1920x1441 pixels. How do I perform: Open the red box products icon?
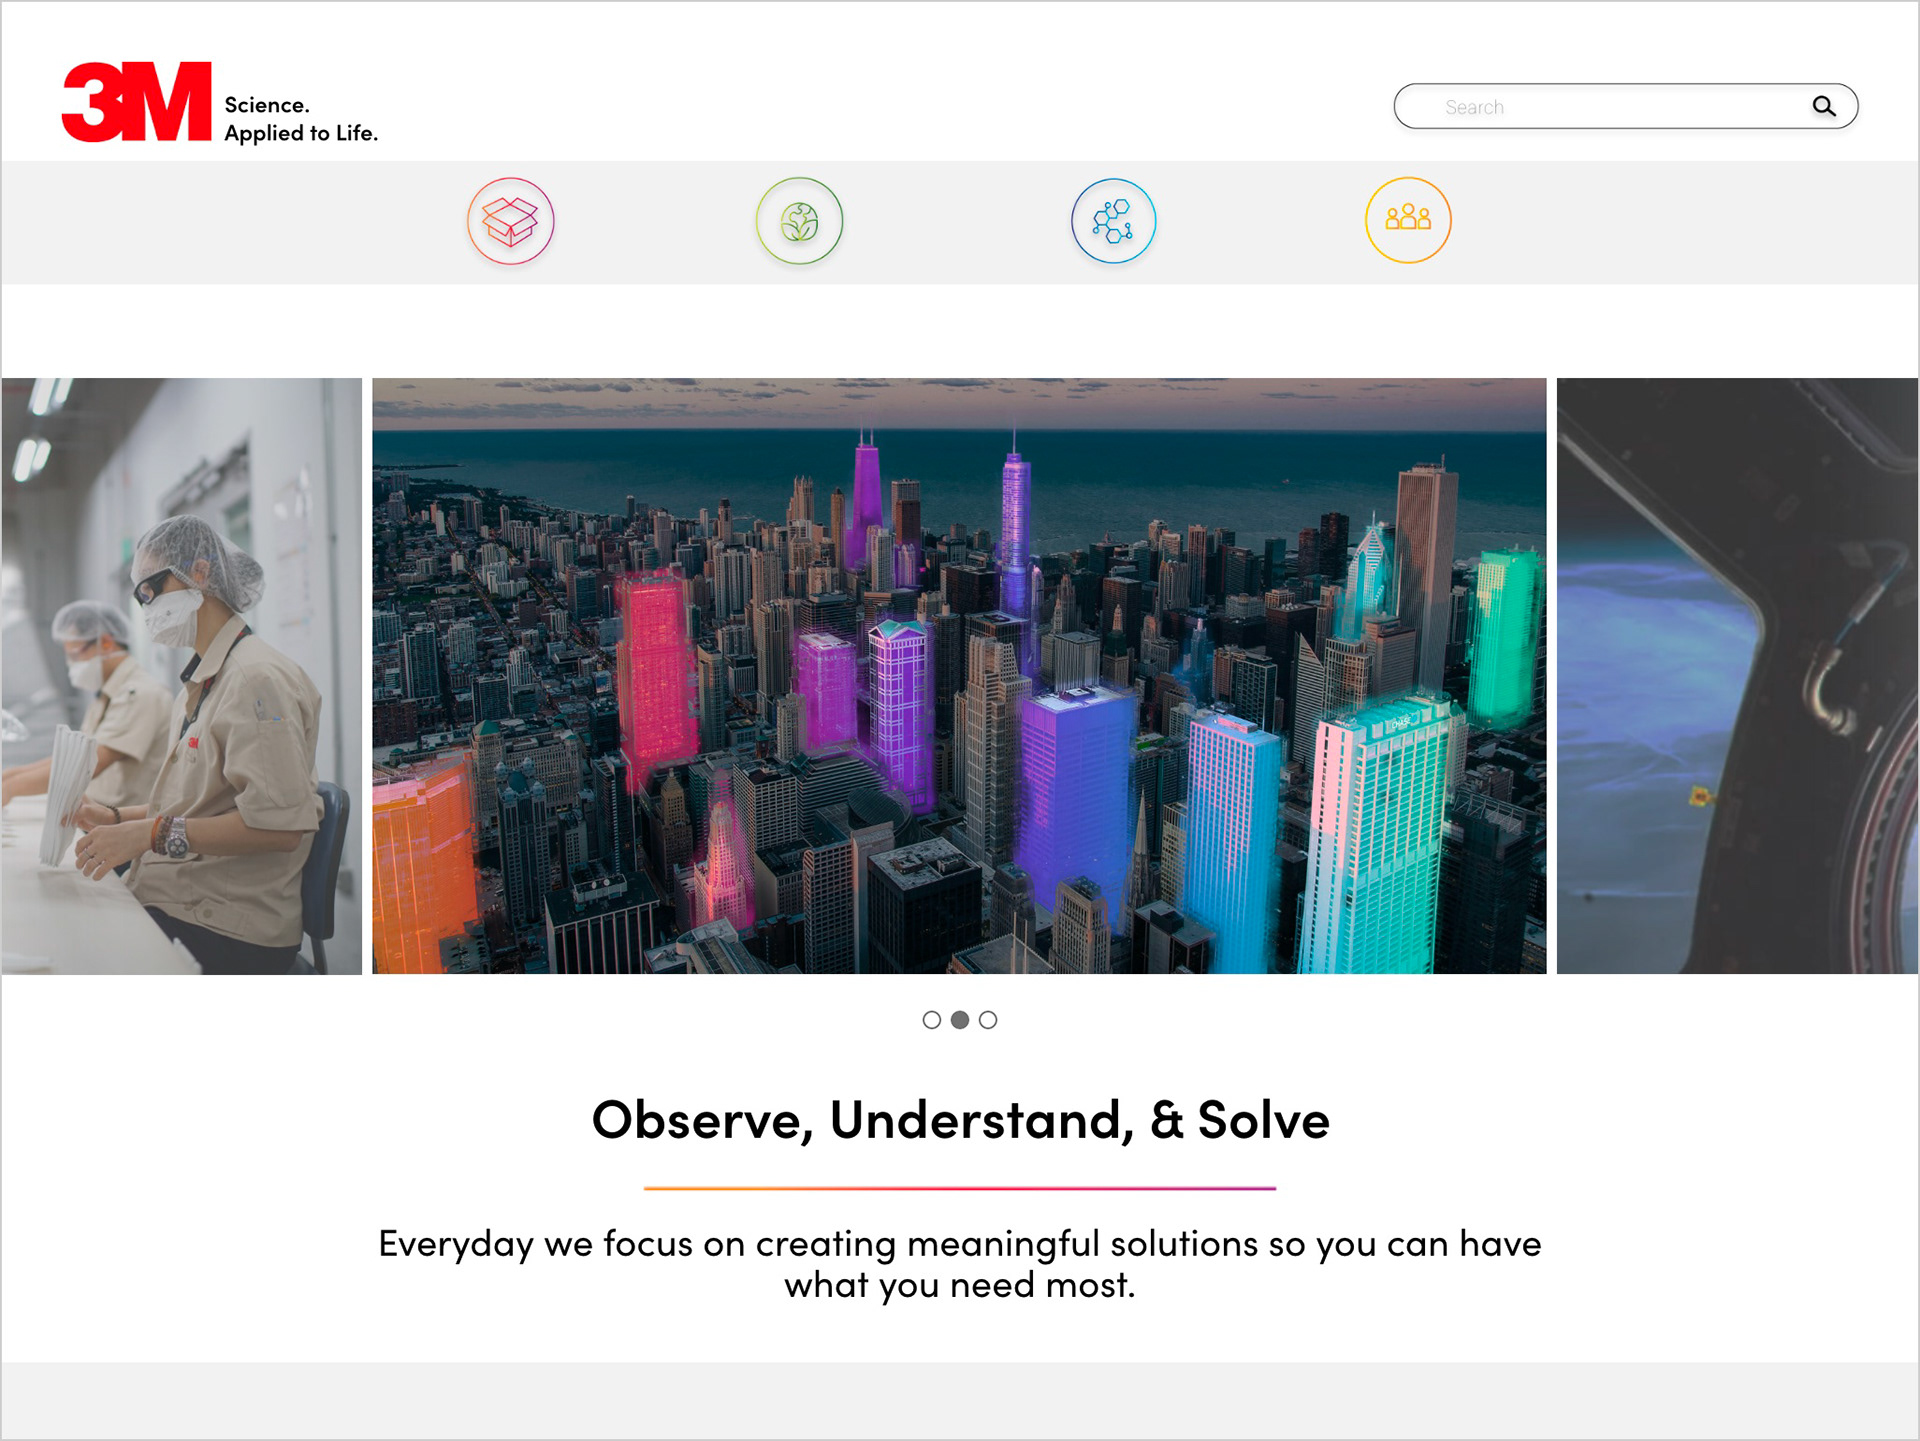click(x=511, y=221)
